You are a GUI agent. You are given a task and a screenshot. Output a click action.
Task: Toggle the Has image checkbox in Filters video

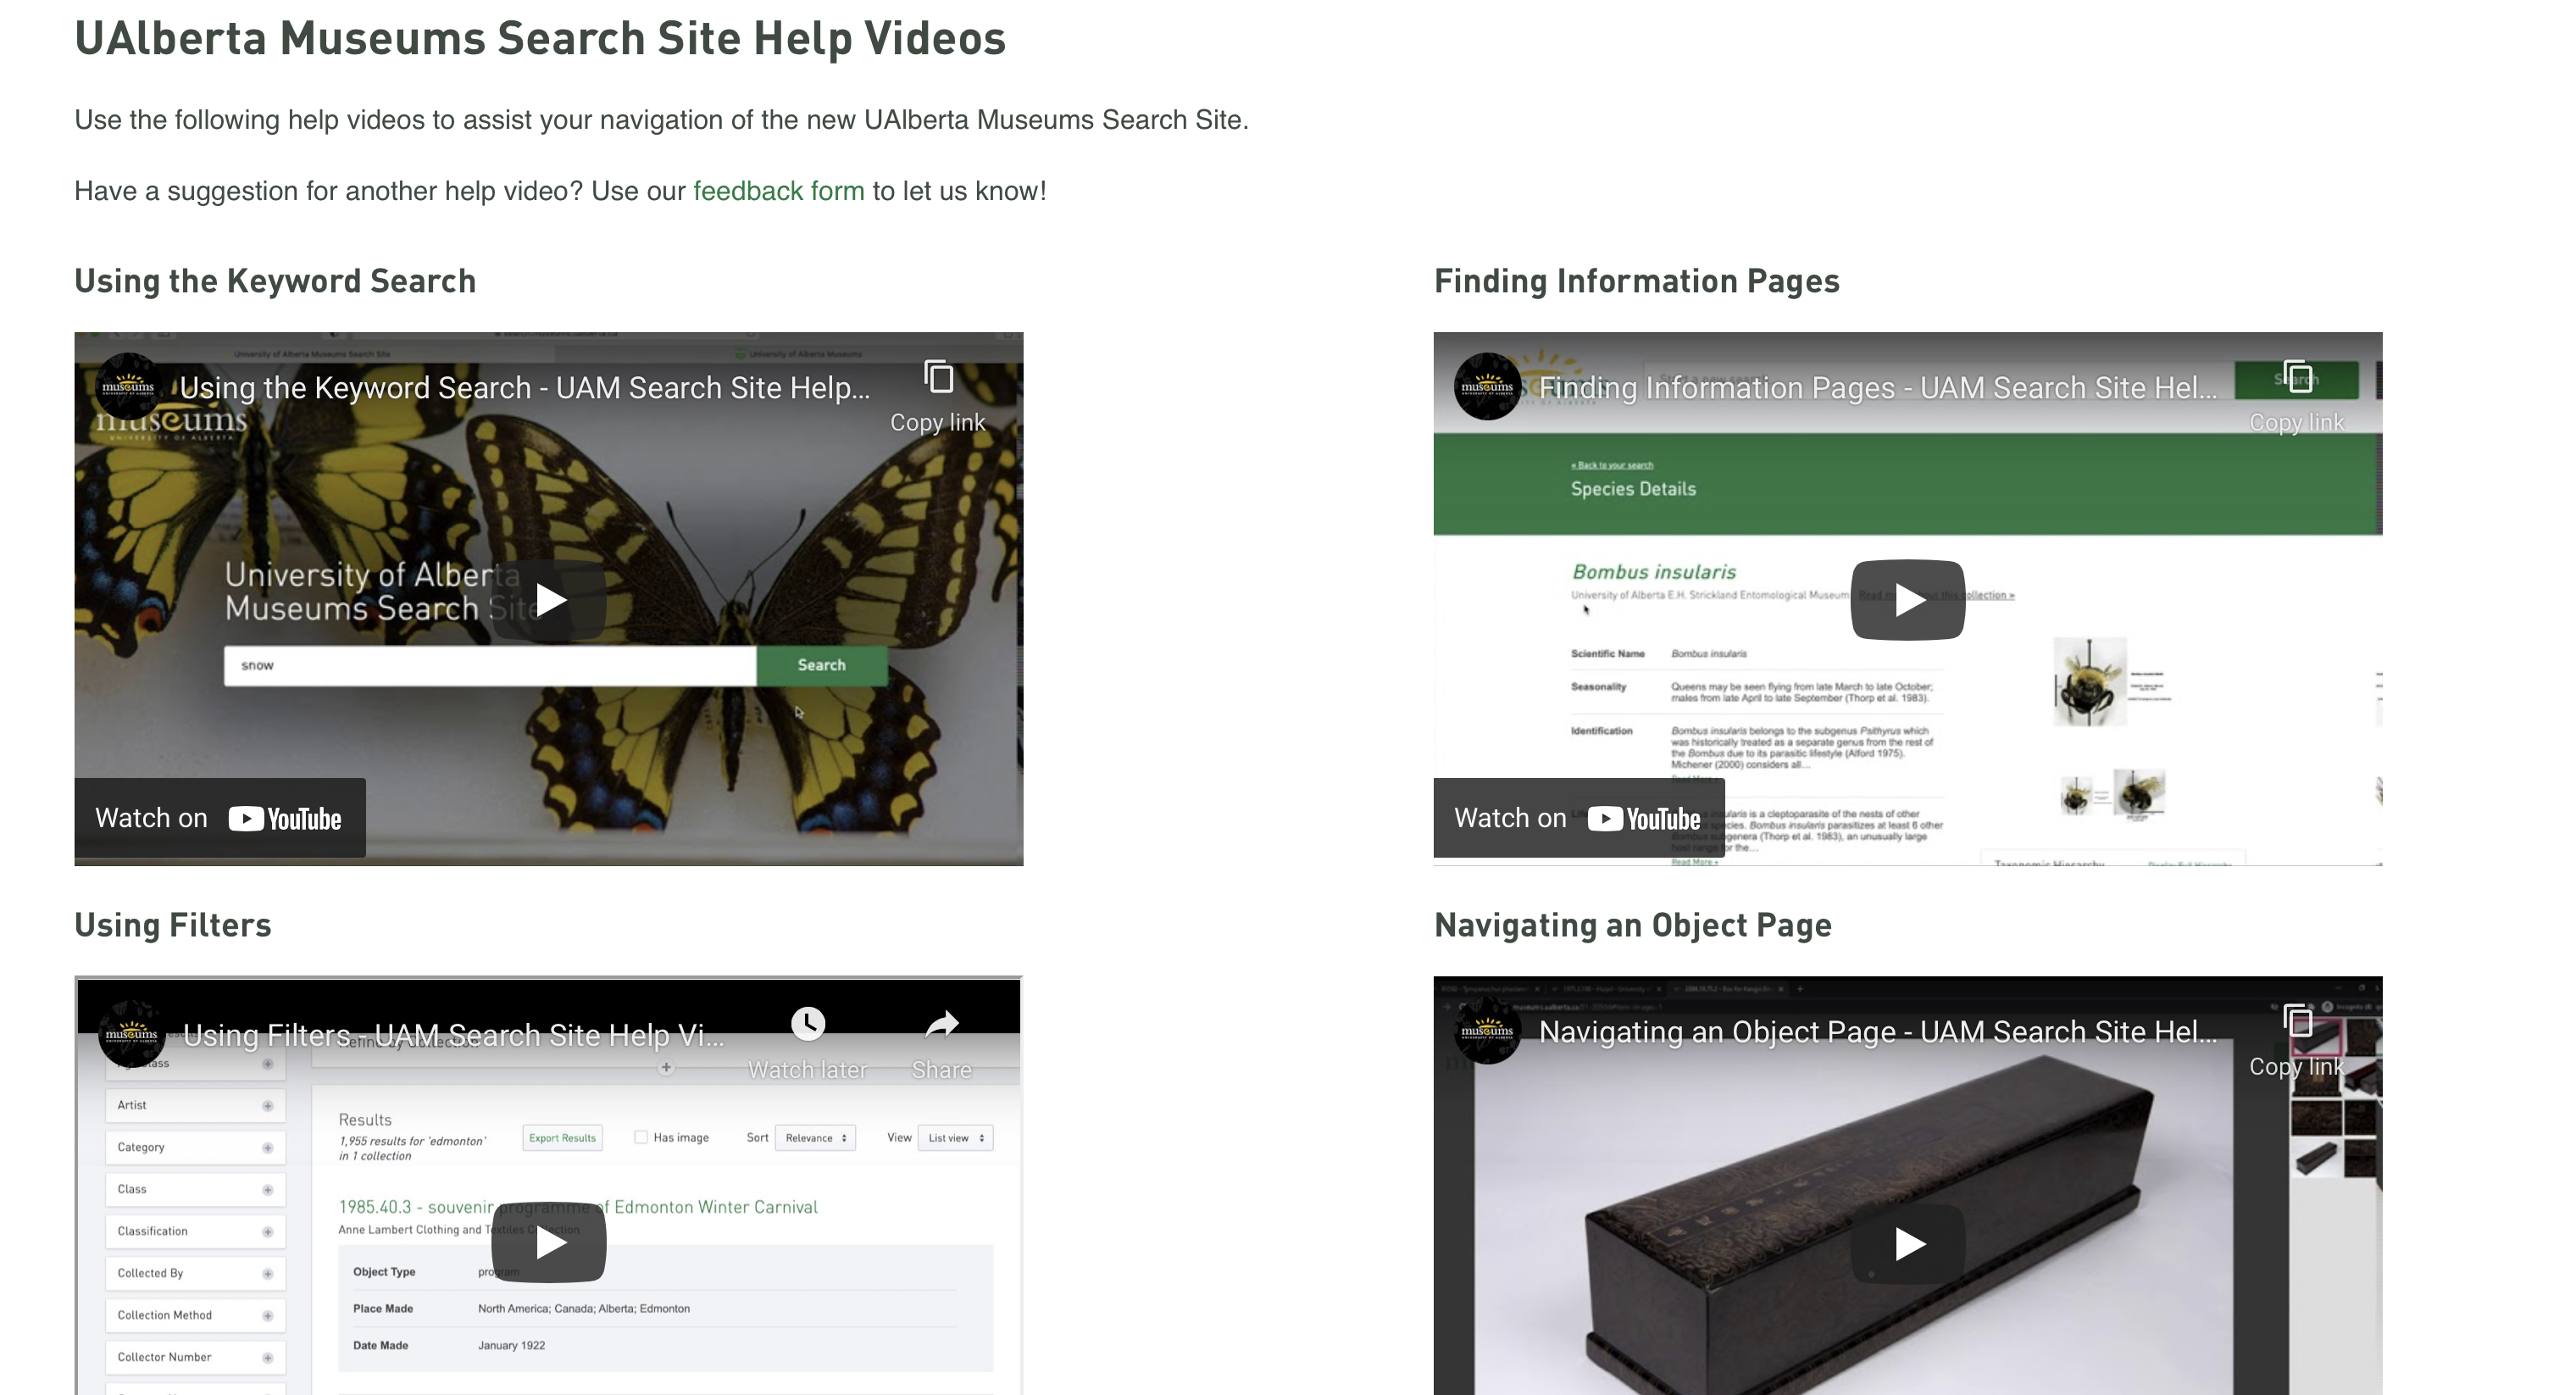641,1137
